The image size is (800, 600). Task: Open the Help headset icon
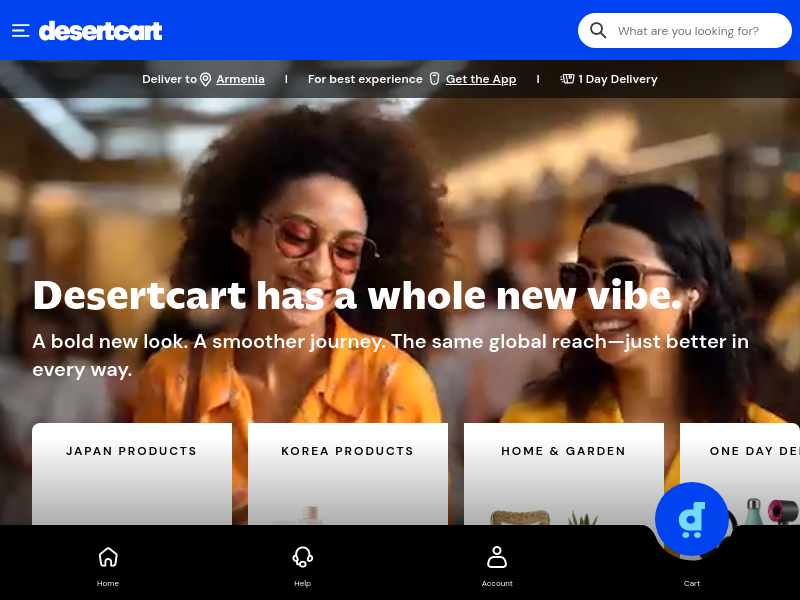click(x=303, y=557)
